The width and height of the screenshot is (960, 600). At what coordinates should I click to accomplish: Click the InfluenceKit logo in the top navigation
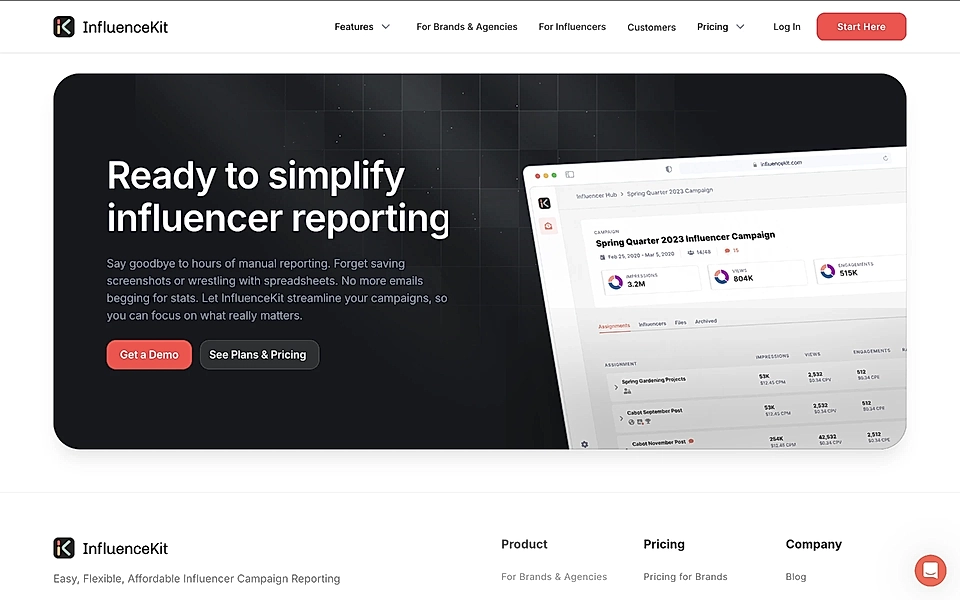[110, 26]
